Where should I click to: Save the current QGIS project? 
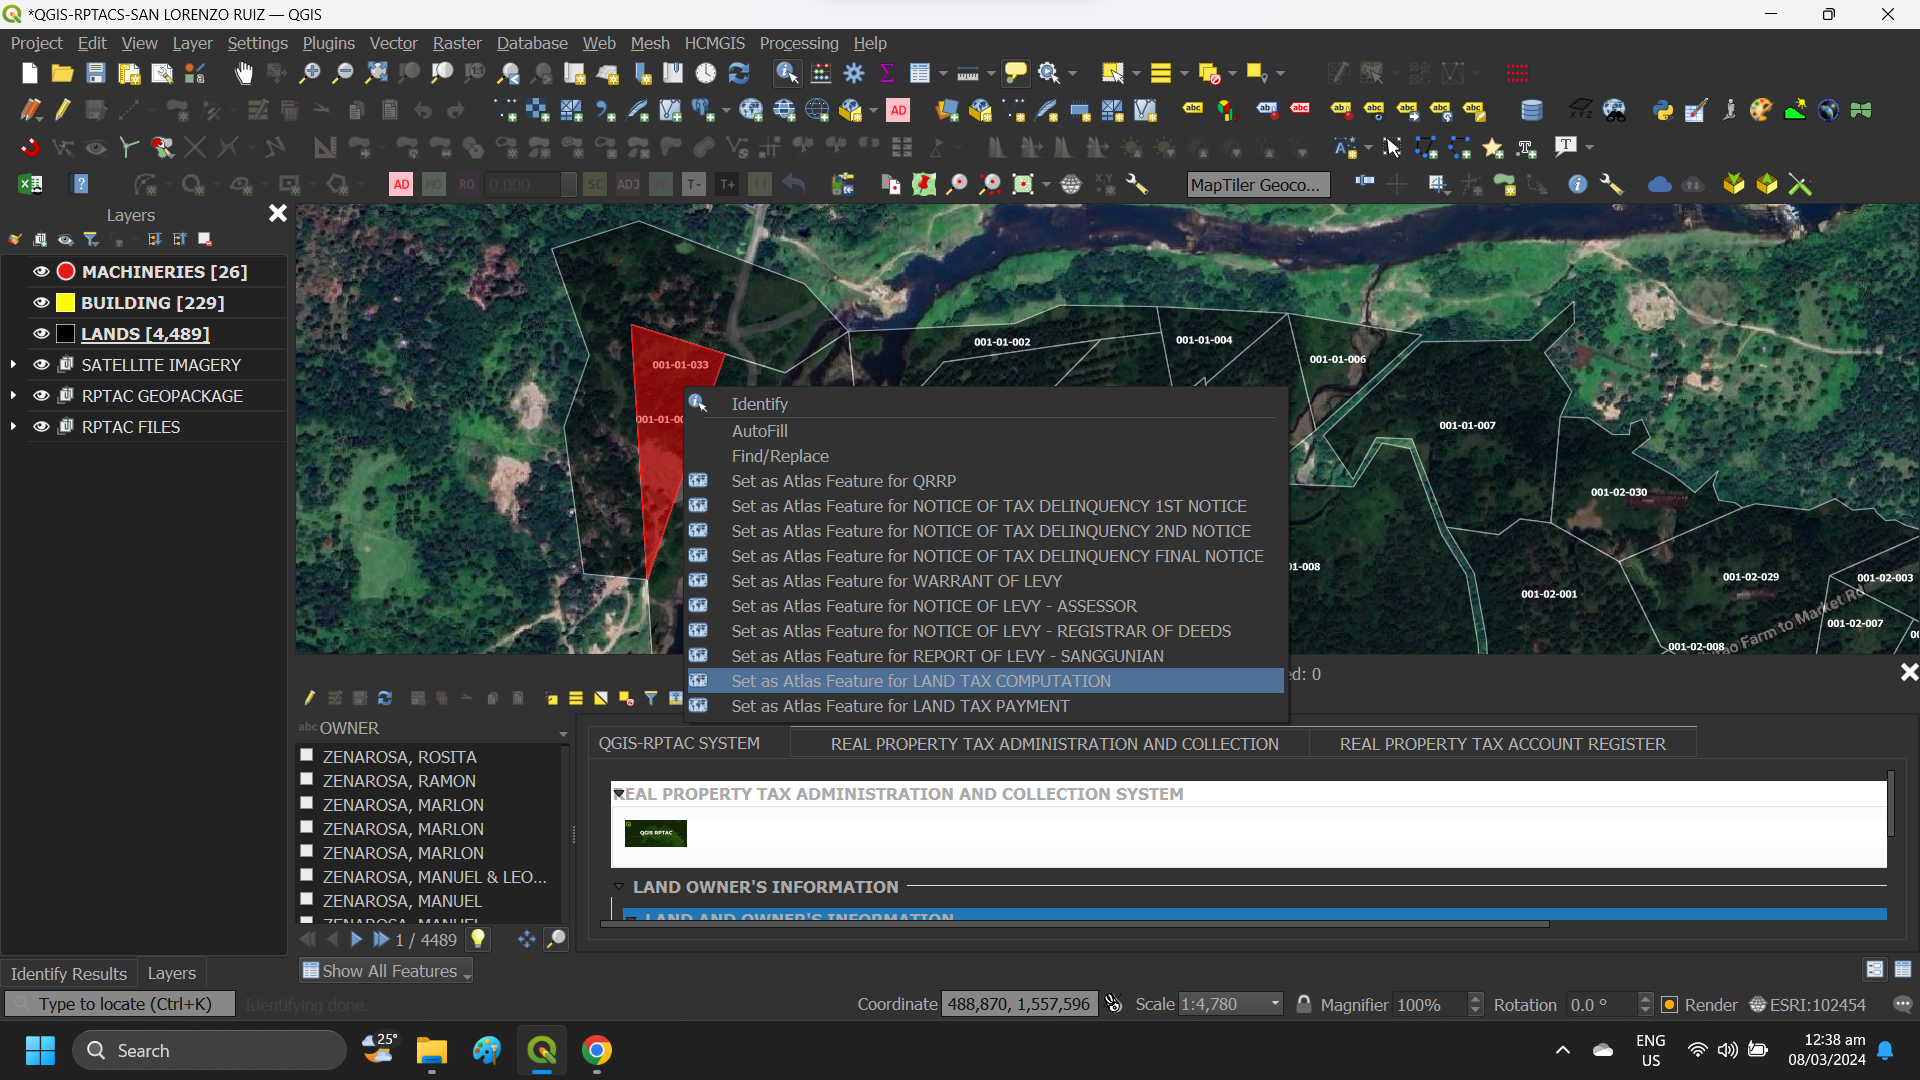point(95,73)
